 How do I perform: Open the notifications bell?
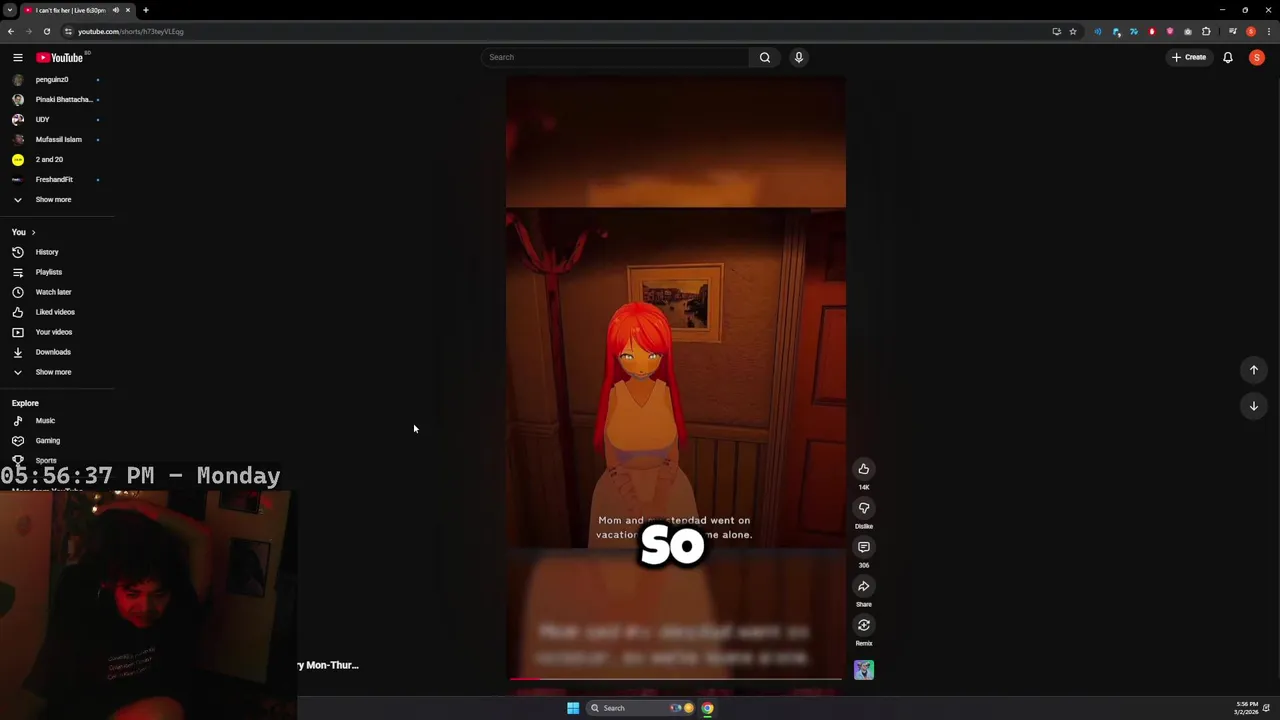[1228, 57]
